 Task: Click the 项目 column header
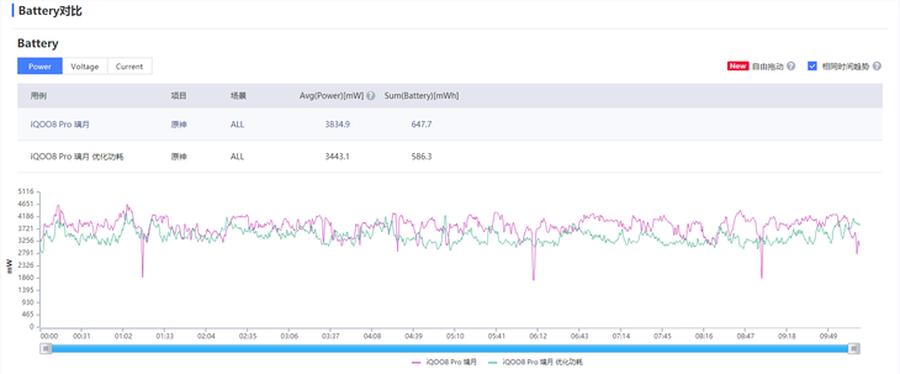[179, 96]
